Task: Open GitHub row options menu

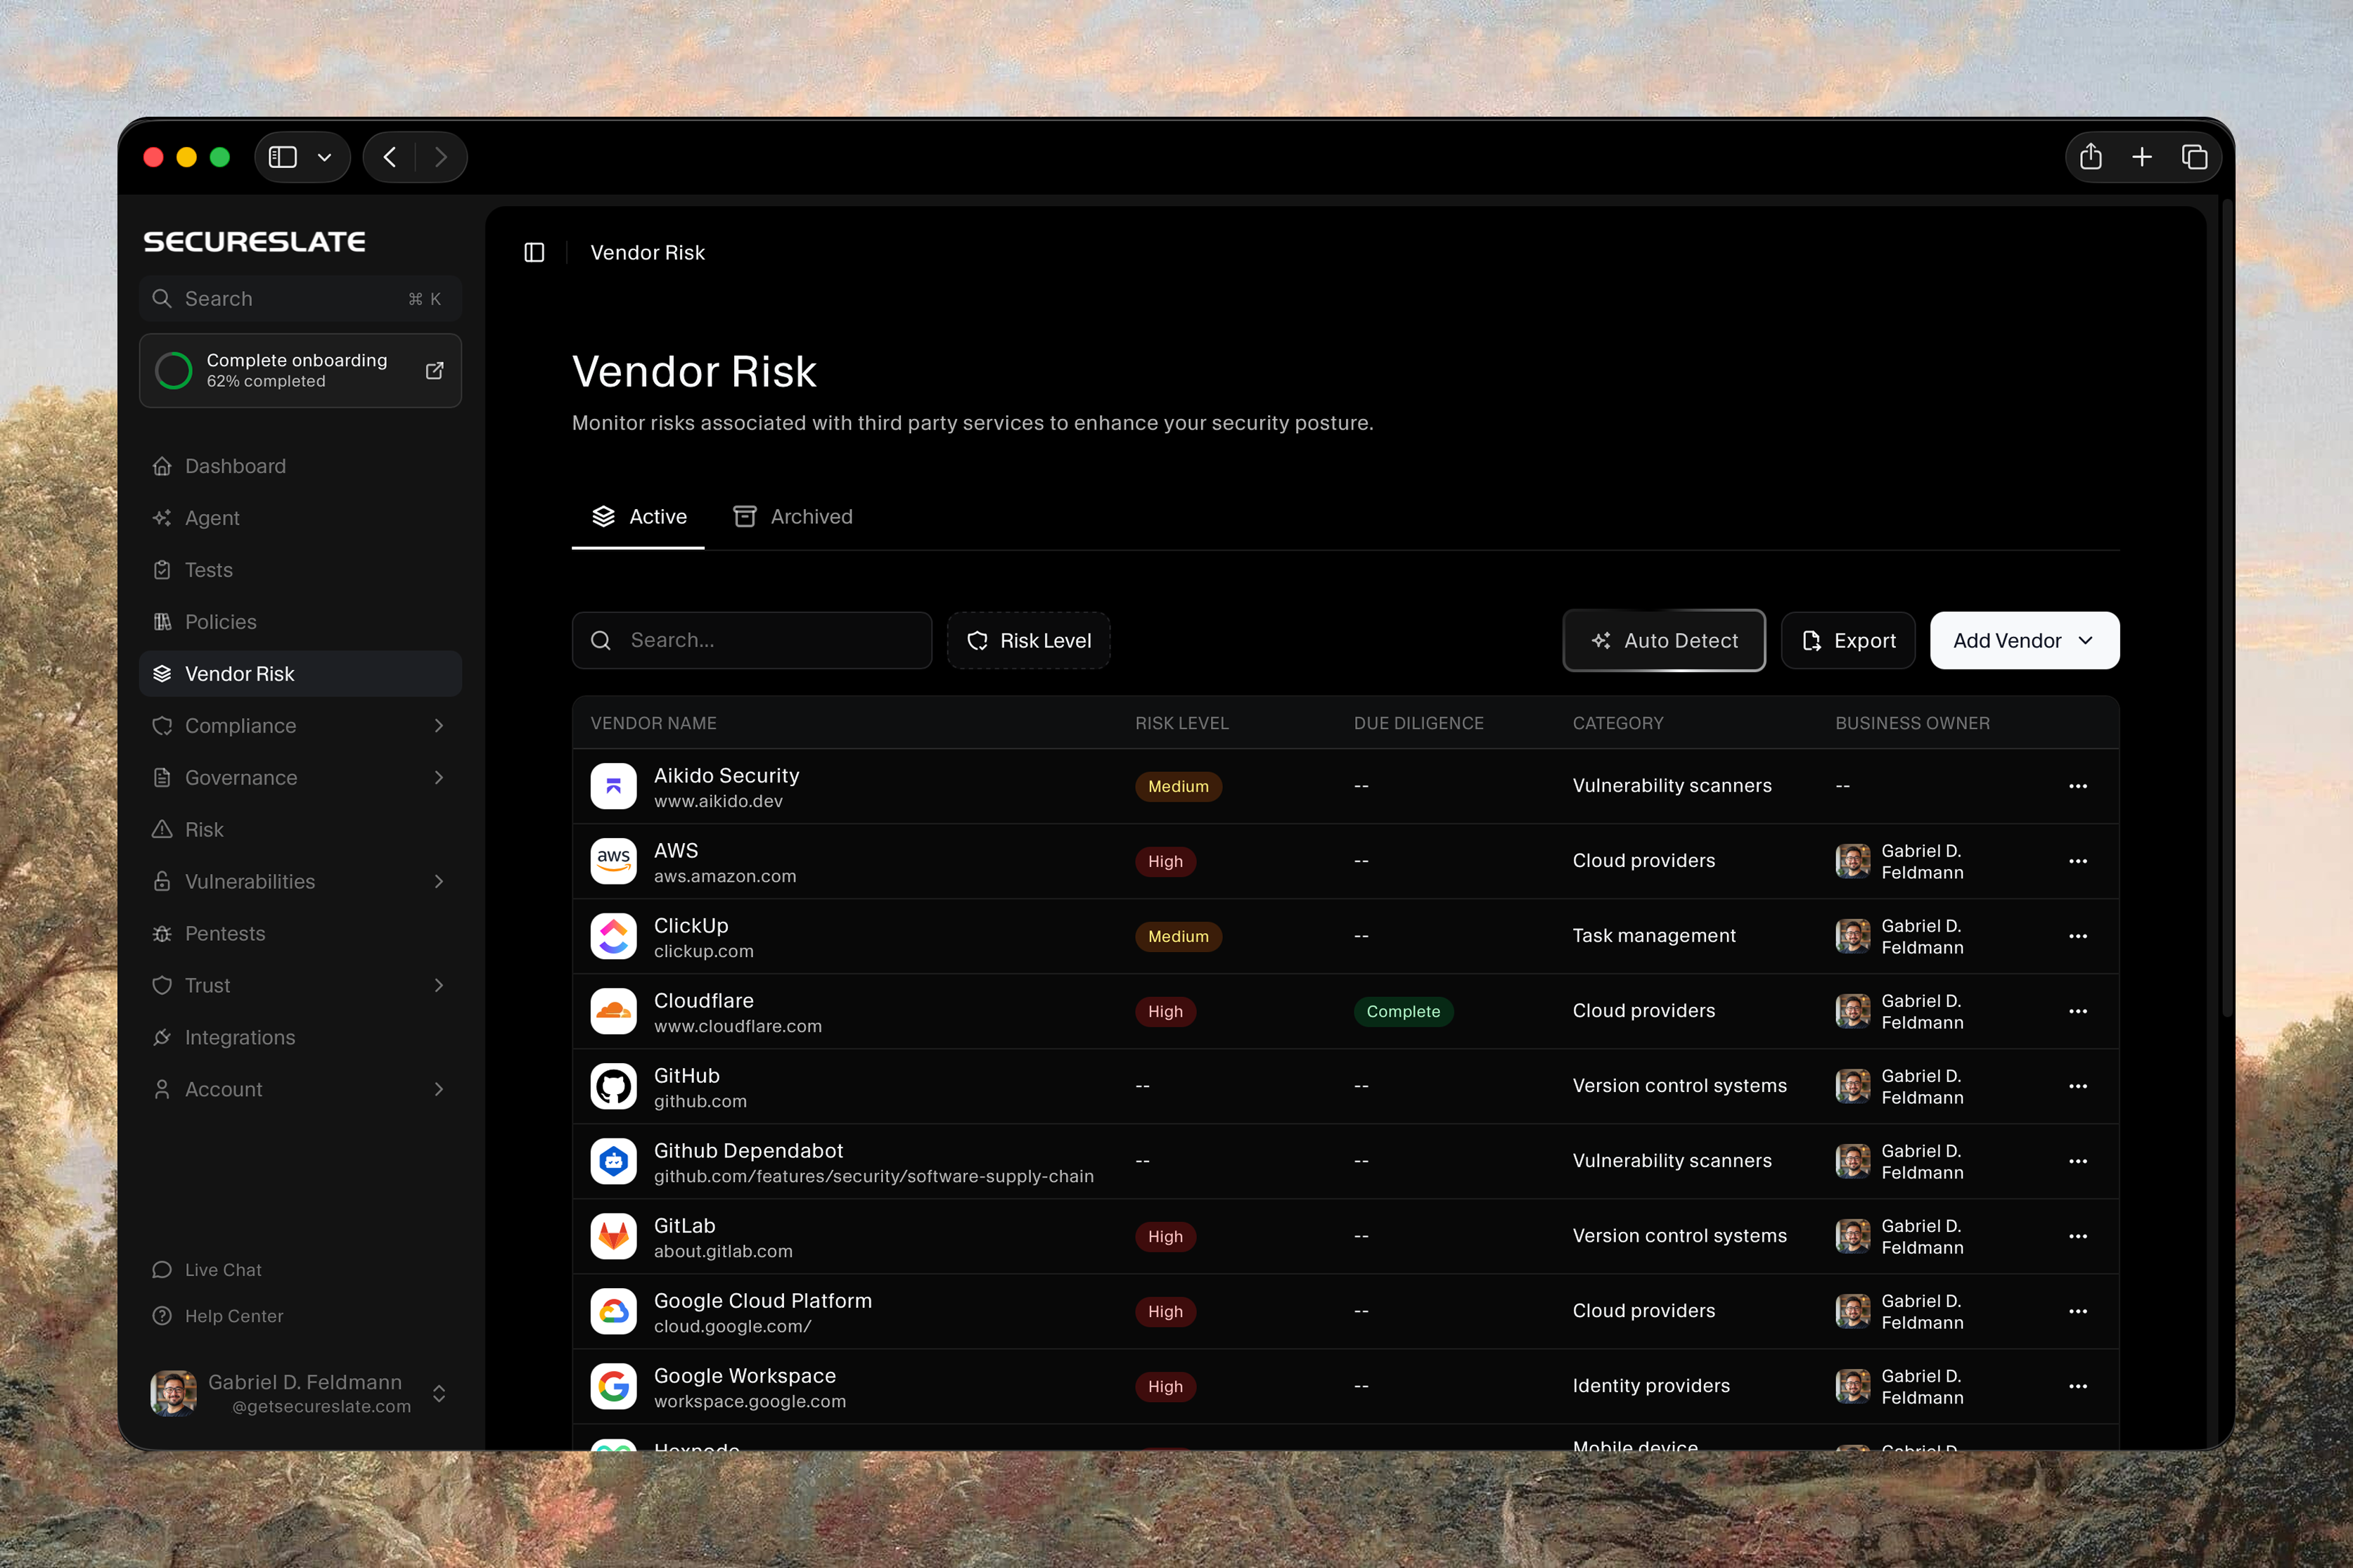Action: pyautogui.click(x=2078, y=1086)
